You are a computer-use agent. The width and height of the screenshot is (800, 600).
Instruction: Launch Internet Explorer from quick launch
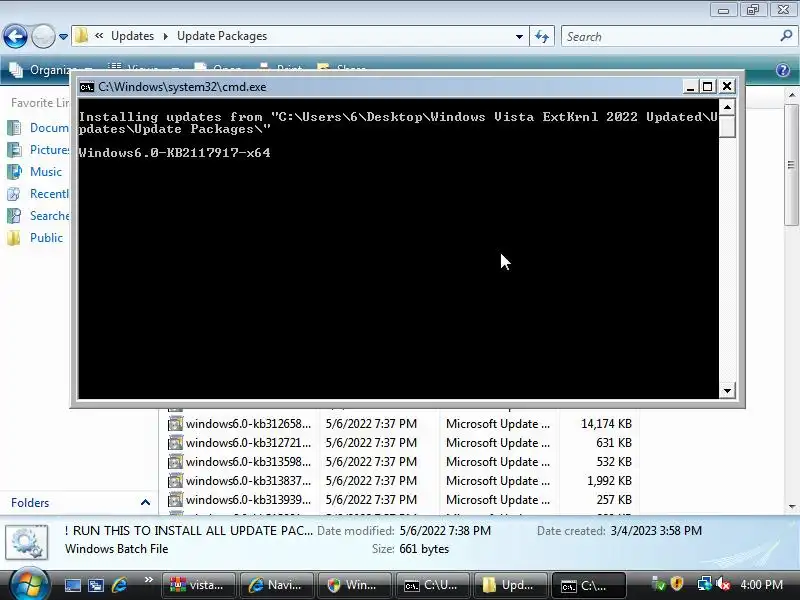(x=119, y=585)
